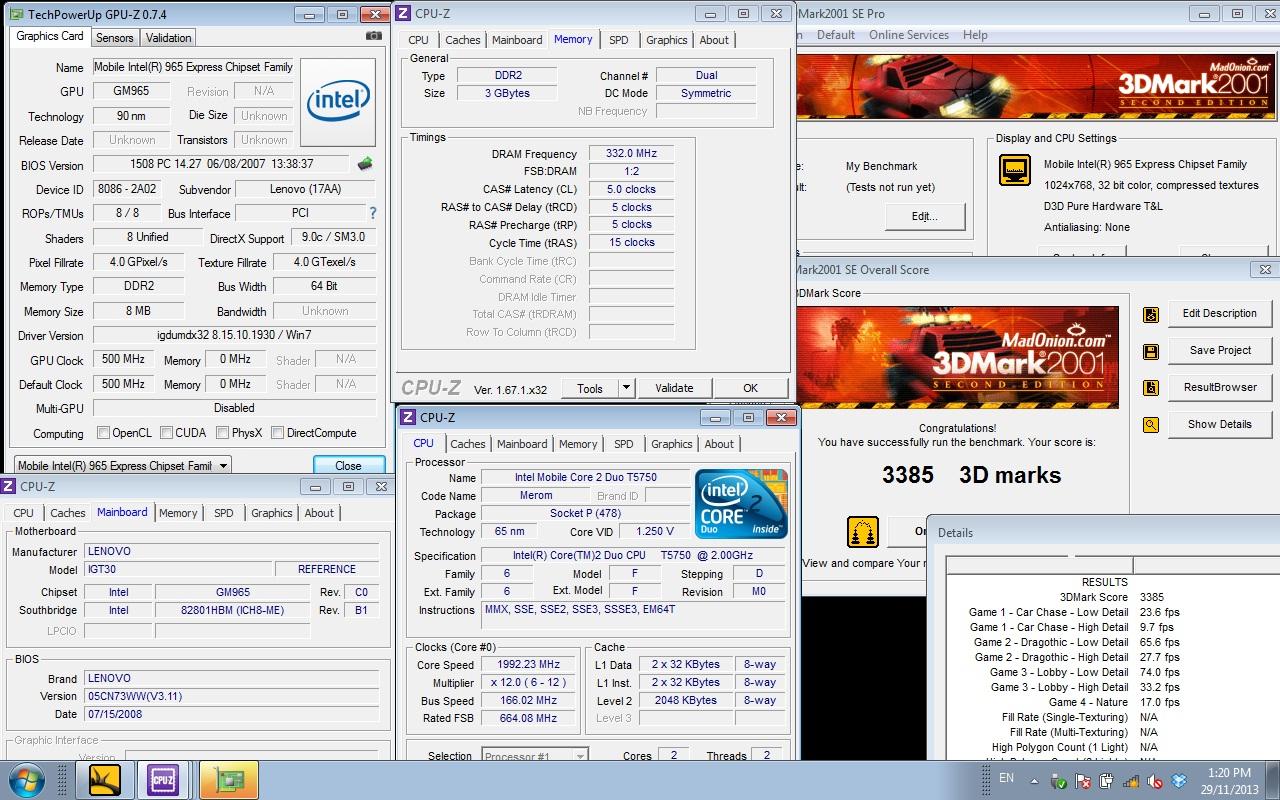Click the muted speaker volume tray icon
1280x800 pixels.
pyautogui.click(x=1155, y=780)
